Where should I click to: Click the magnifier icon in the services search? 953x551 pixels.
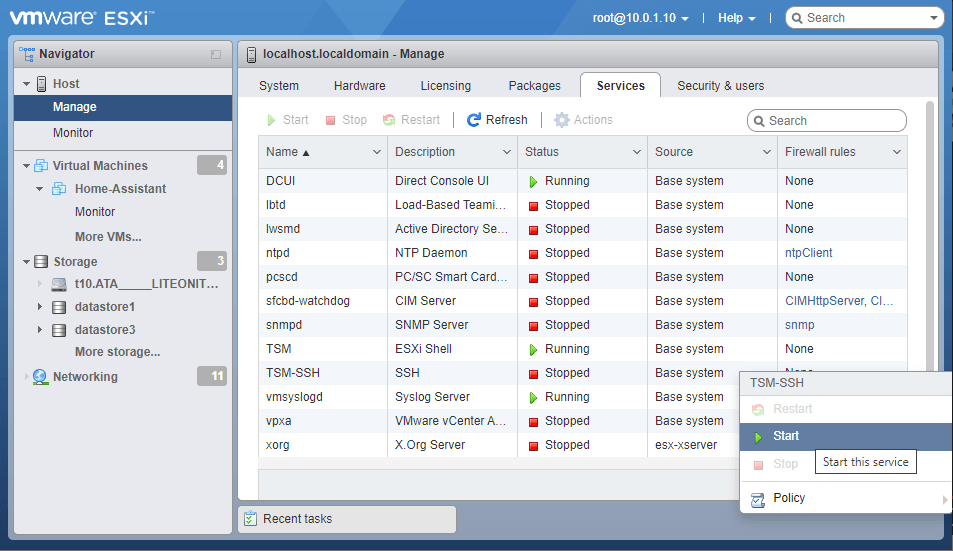pos(759,121)
